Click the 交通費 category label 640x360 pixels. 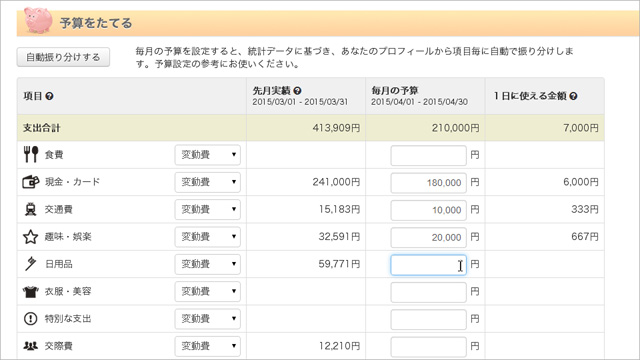click(x=59, y=209)
